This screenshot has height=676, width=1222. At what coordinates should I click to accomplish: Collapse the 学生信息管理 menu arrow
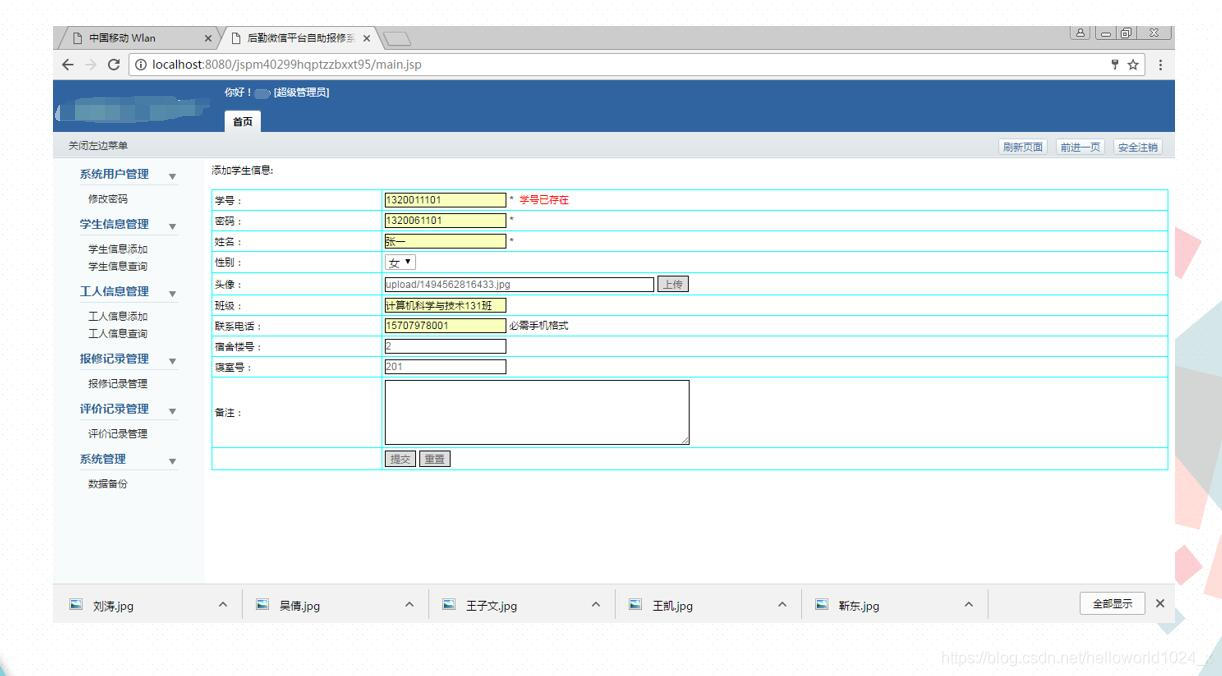pos(172,227)
